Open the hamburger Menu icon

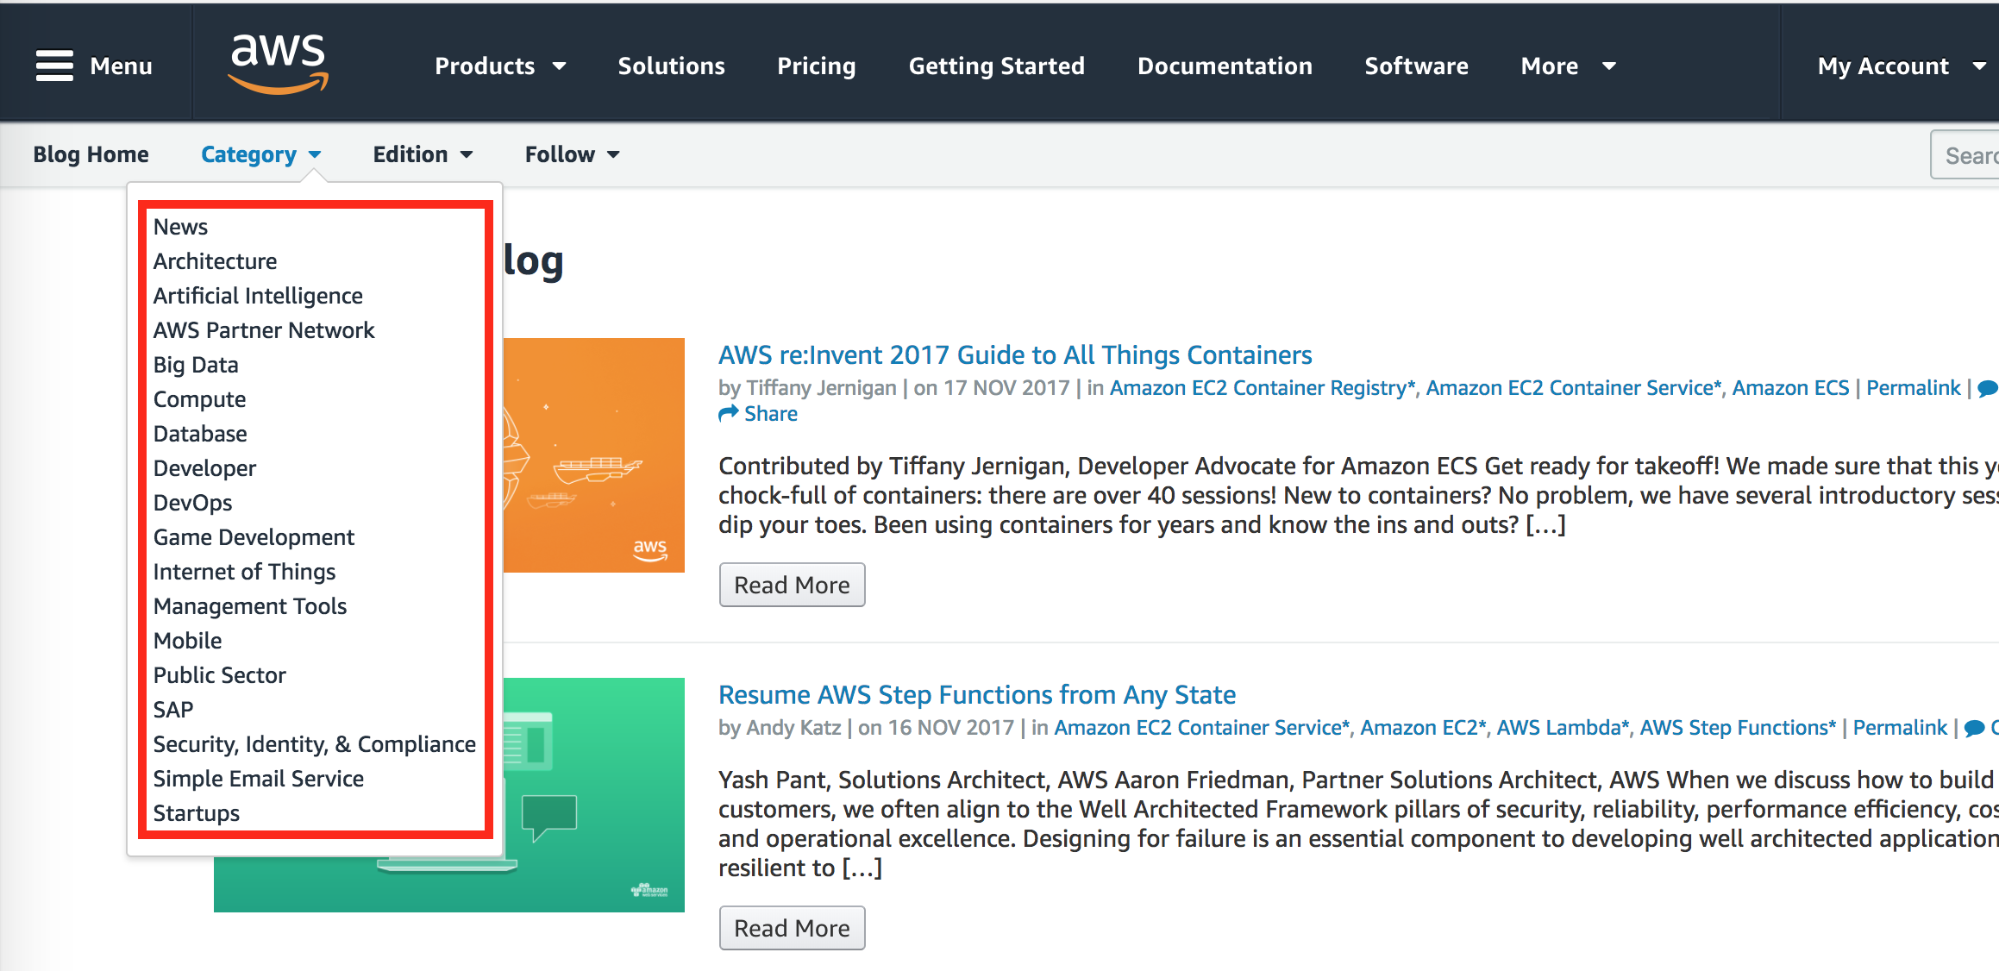(x=54, y=66)
